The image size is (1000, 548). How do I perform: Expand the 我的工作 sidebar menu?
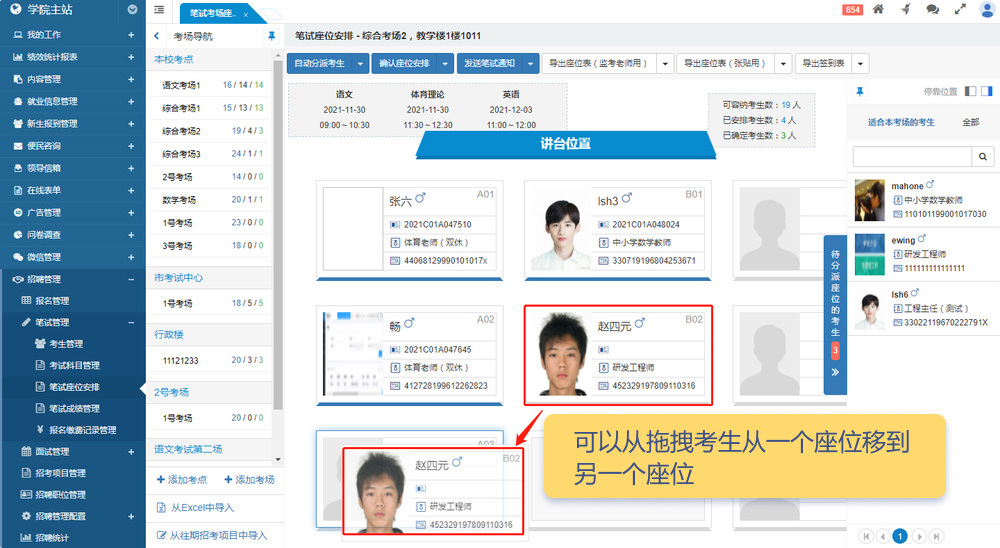[131, 34]
